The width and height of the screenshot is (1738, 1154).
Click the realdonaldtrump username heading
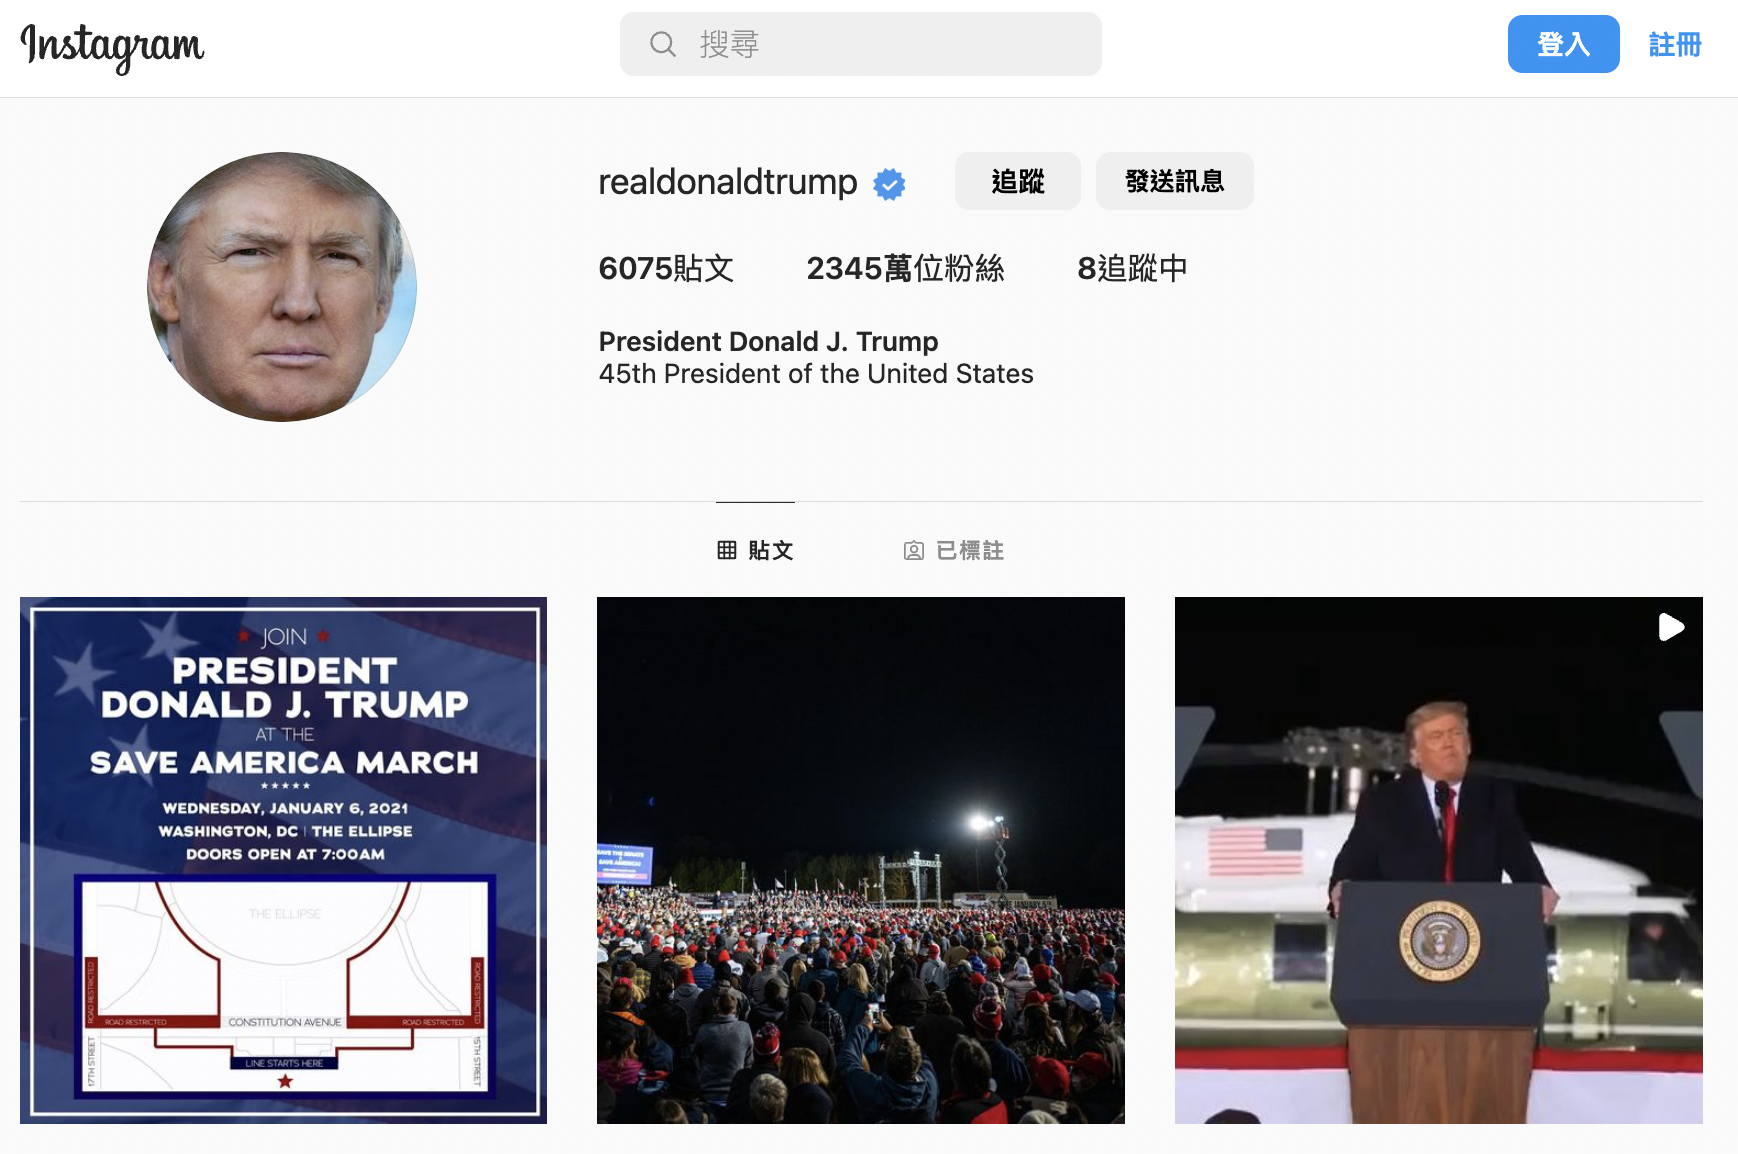coord(727,182)
